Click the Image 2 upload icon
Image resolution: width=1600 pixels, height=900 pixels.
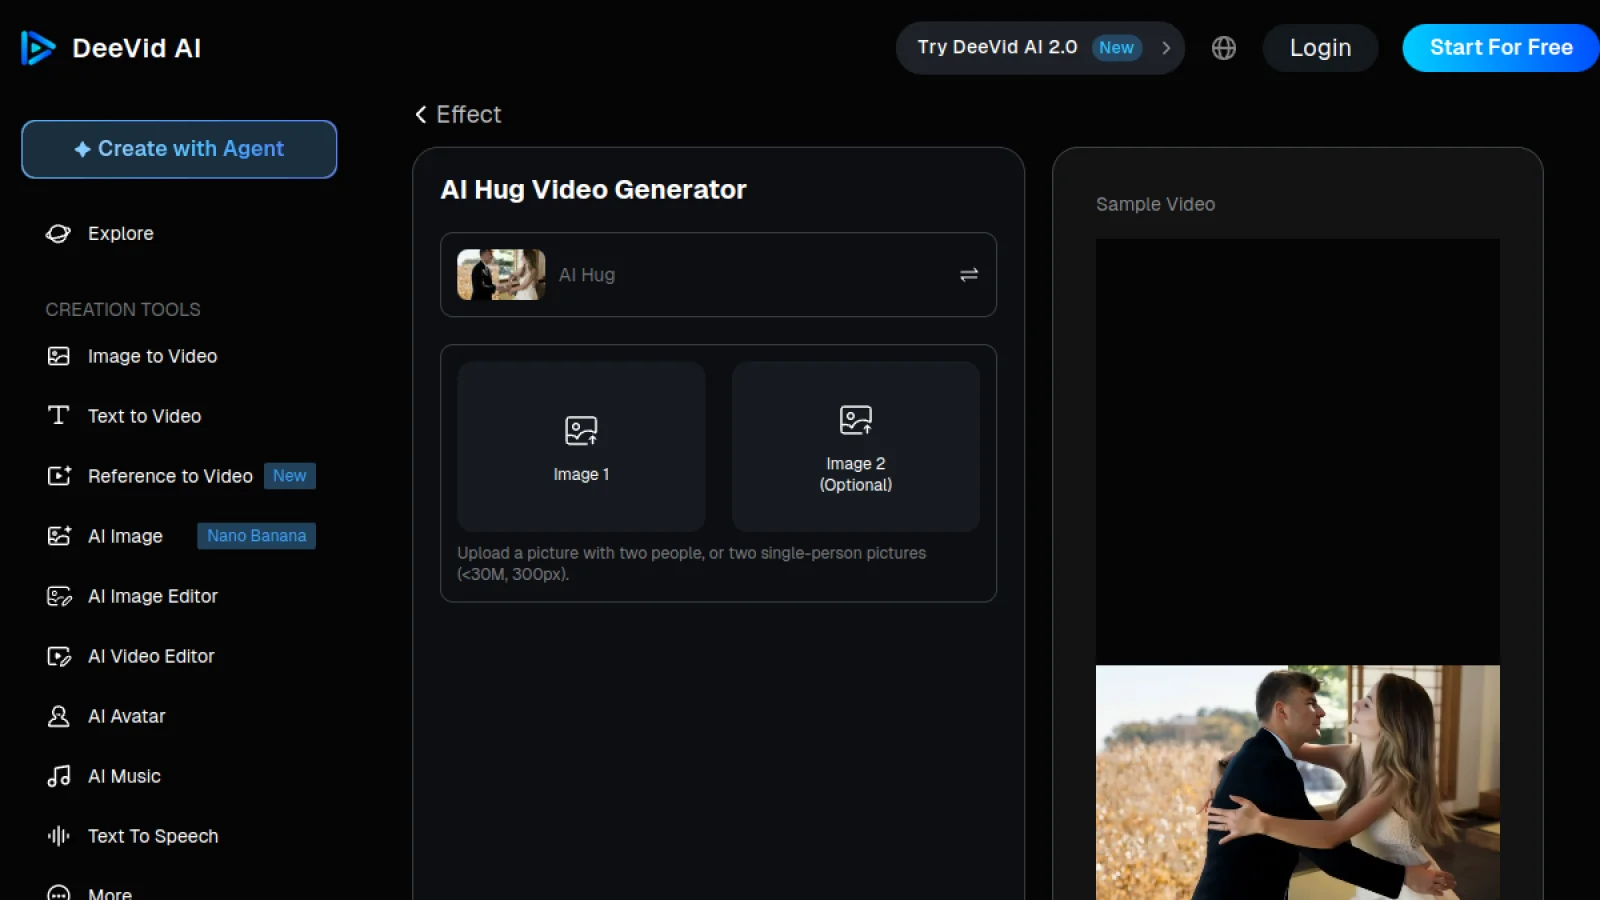[x=856, y=420]
